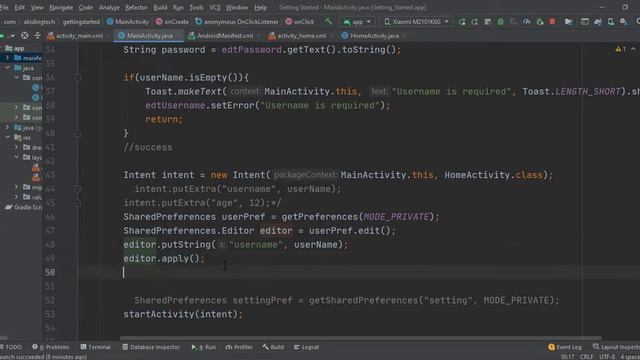
Task: Click the first Apply Changes icon after device selector
Action: coord(462,22)
